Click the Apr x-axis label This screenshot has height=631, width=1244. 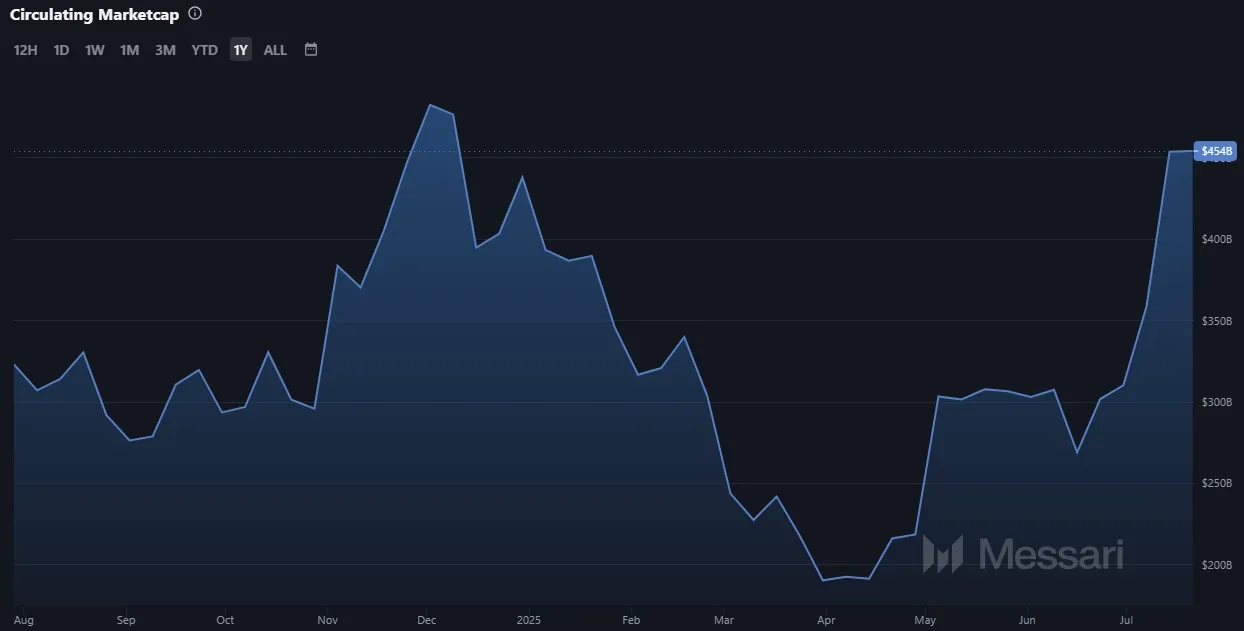point(825,620)
